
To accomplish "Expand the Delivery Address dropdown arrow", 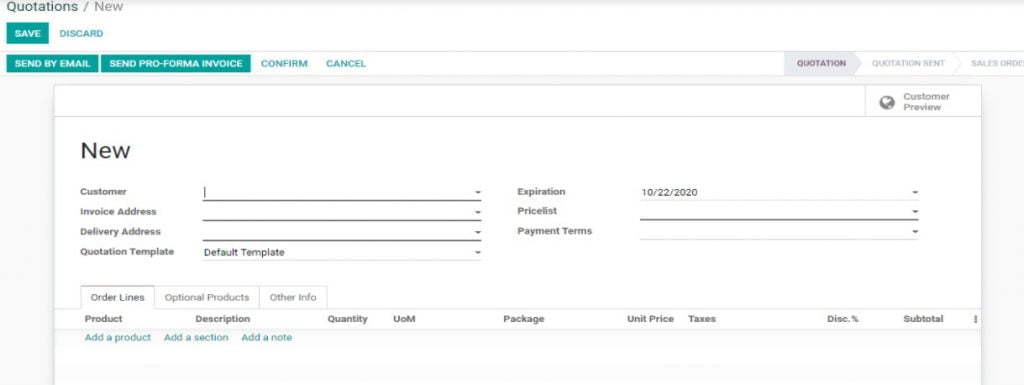I will [477, 232].
